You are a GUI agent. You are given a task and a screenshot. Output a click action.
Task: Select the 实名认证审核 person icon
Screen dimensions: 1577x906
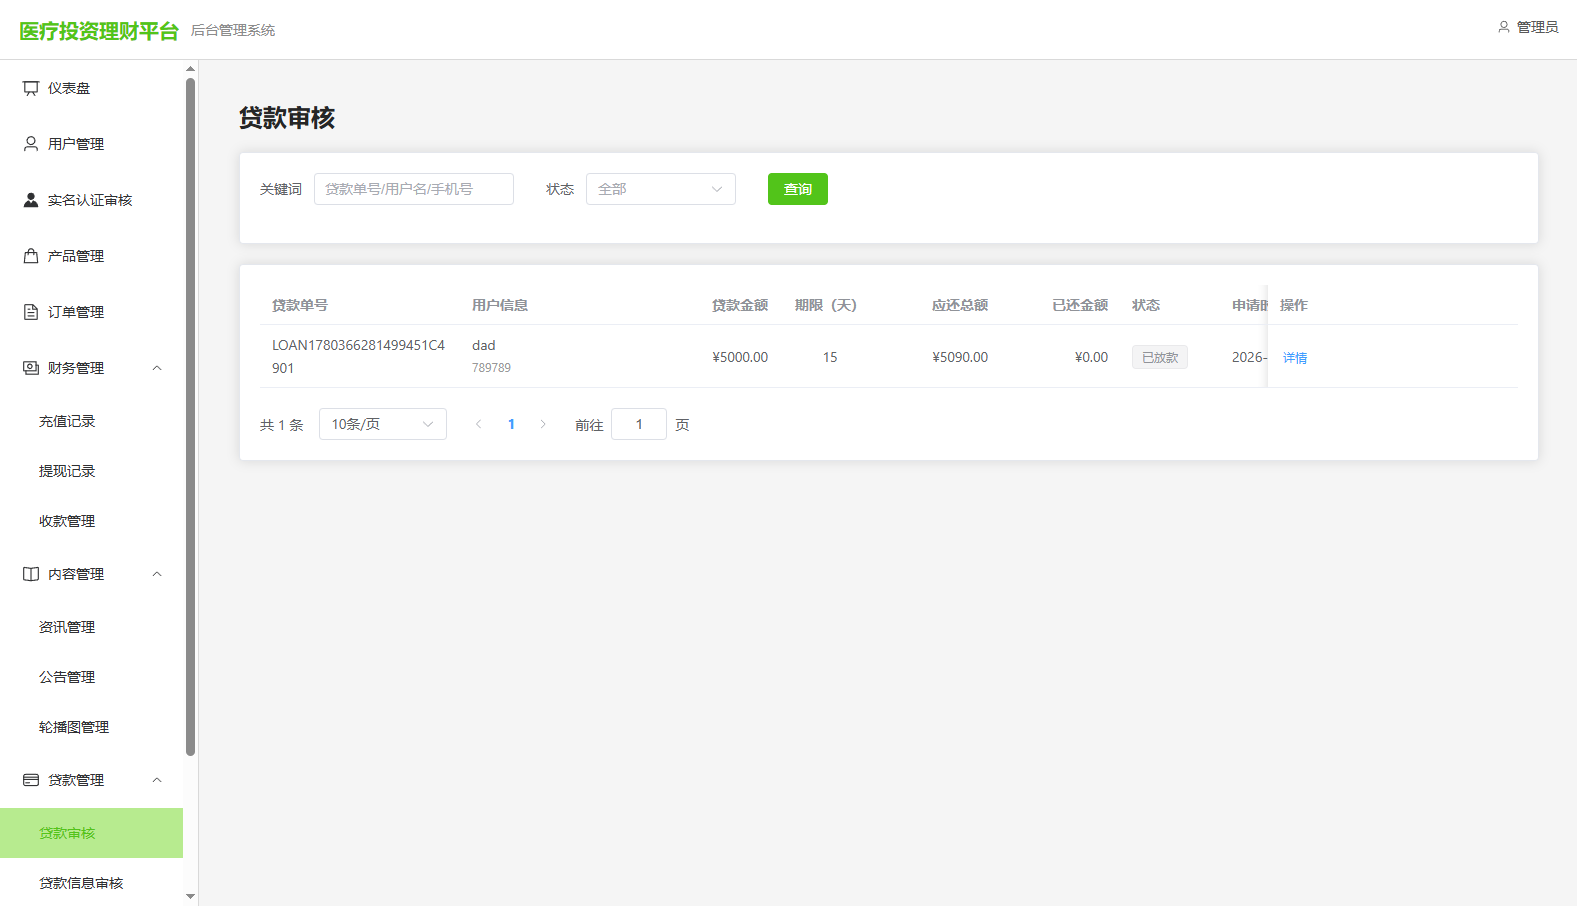[31, 200]
